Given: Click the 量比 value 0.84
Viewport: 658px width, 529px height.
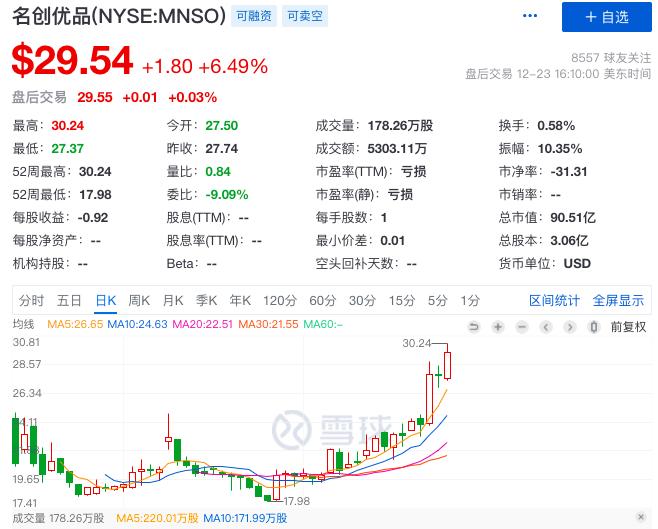Looking at the screenshot, I should pyautogui.click(x=218, y=172).
